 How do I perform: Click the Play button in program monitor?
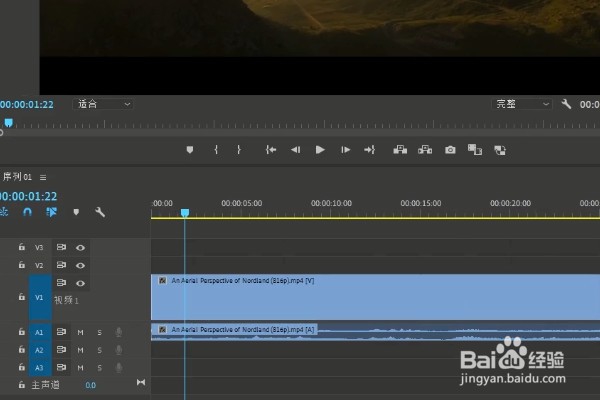coord(320,150)
